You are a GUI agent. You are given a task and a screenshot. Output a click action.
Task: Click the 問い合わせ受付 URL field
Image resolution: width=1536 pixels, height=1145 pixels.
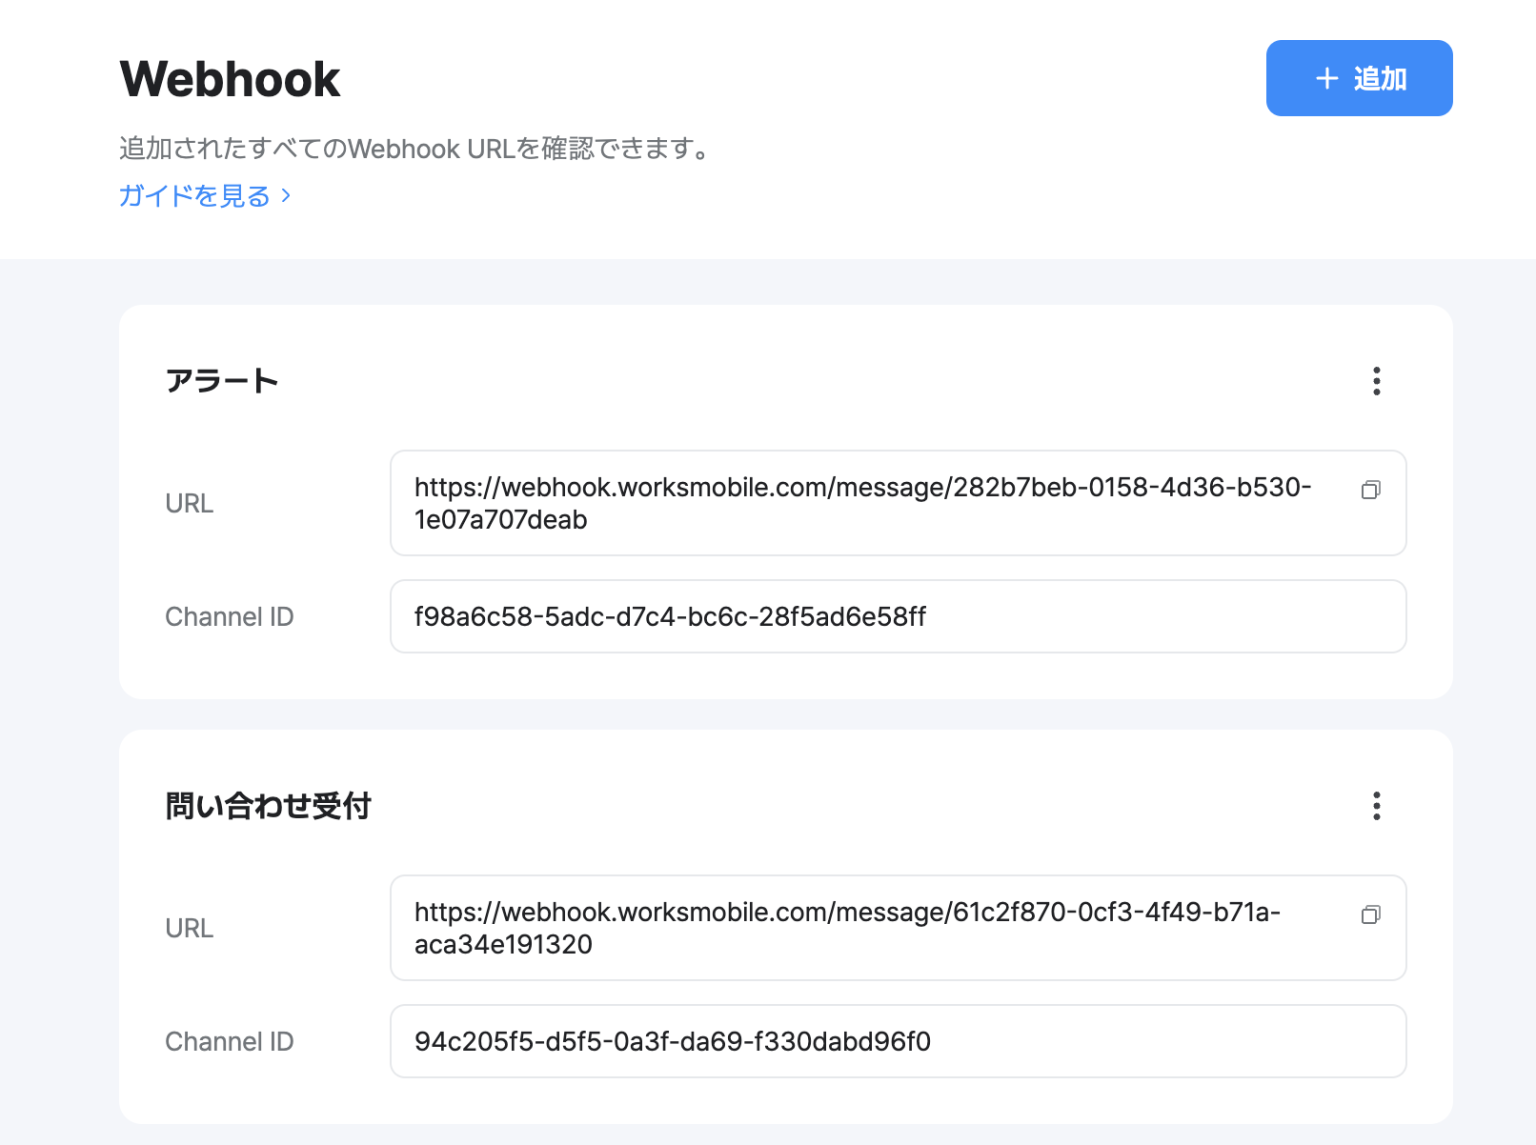(x=897, y=928)
